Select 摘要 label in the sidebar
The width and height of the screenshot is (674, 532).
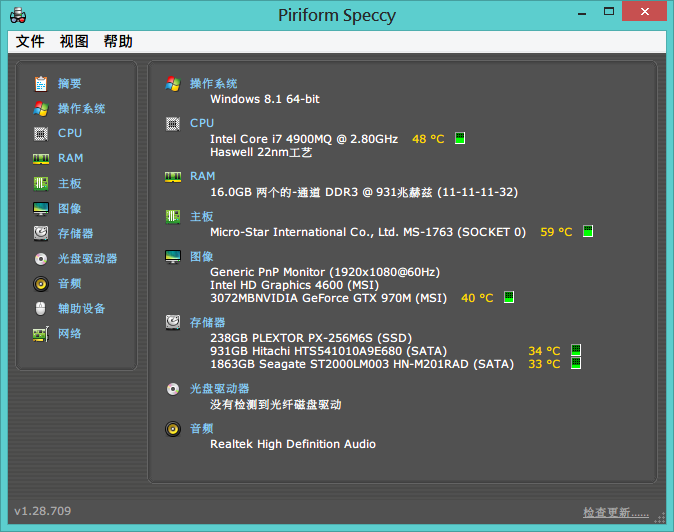(x=70, y=83)
